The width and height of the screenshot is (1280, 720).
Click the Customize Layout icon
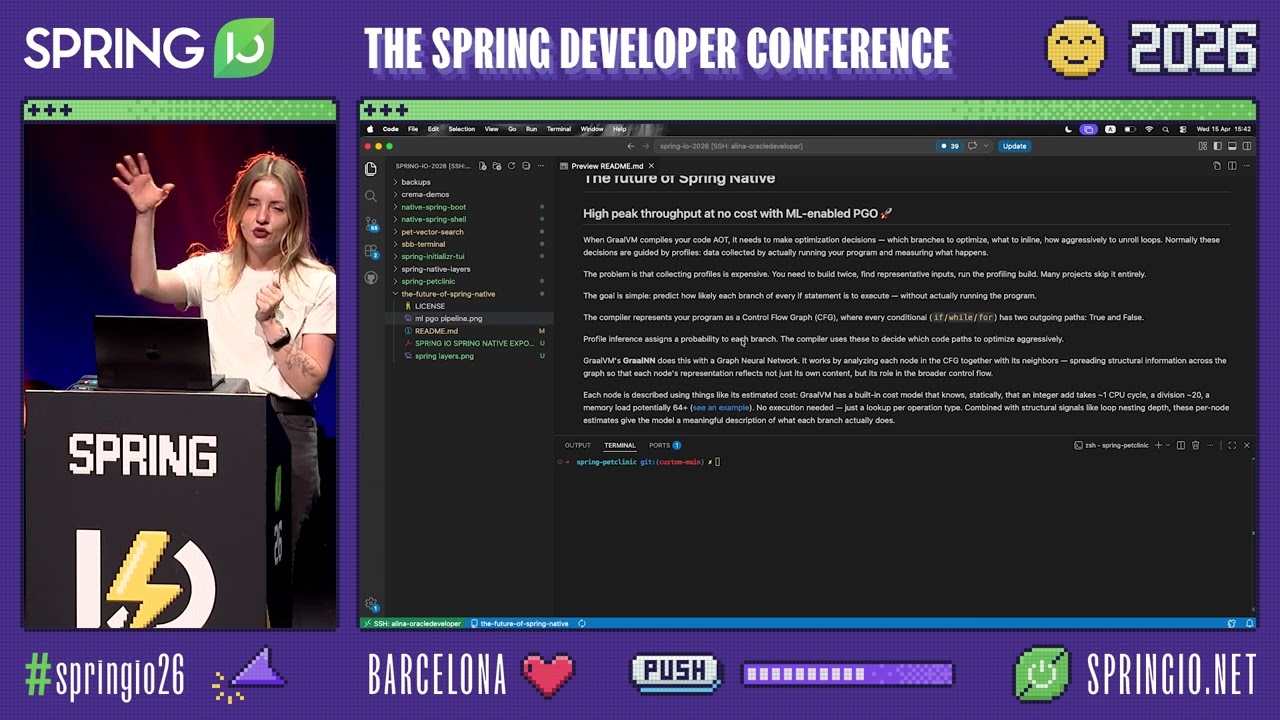1203,146
